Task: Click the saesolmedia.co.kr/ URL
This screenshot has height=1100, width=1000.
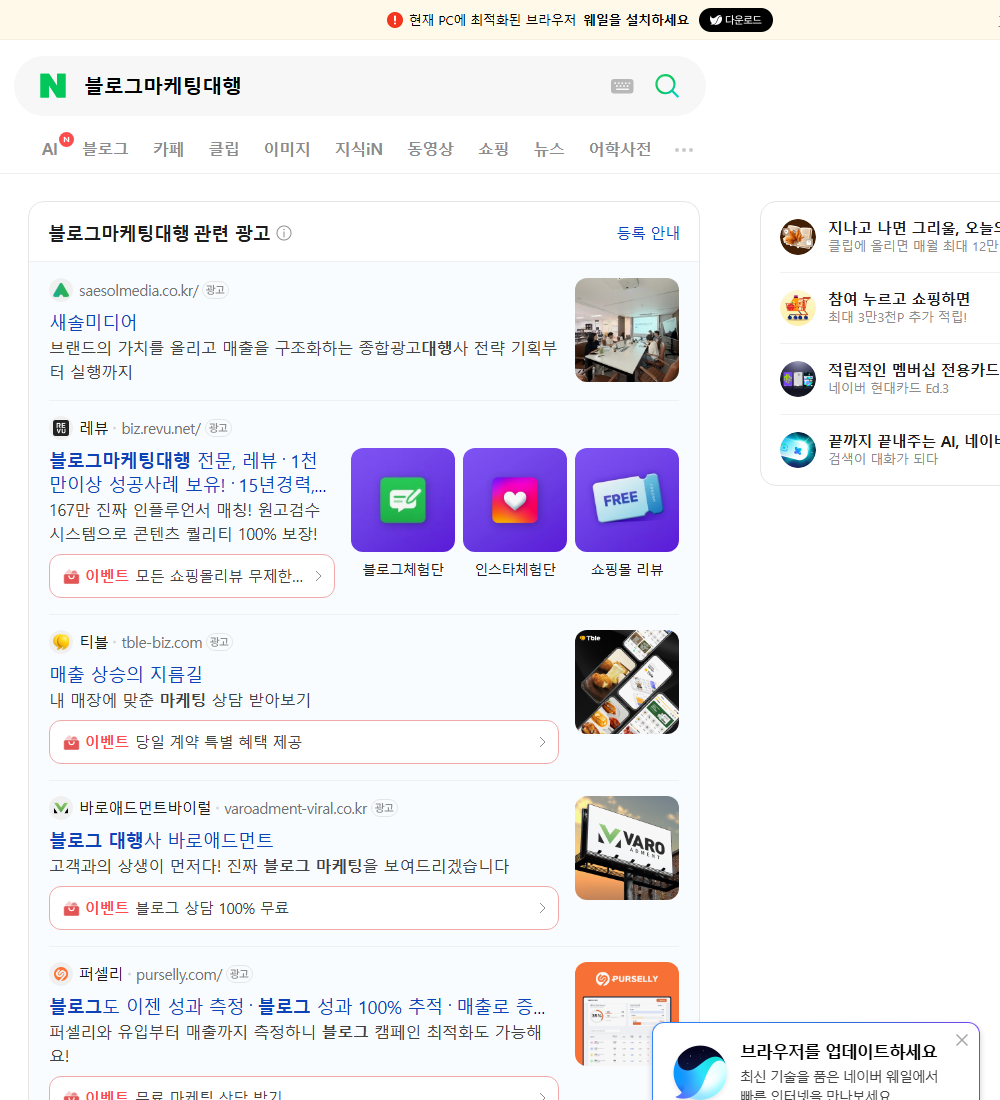Action: (x=139, y=290)
